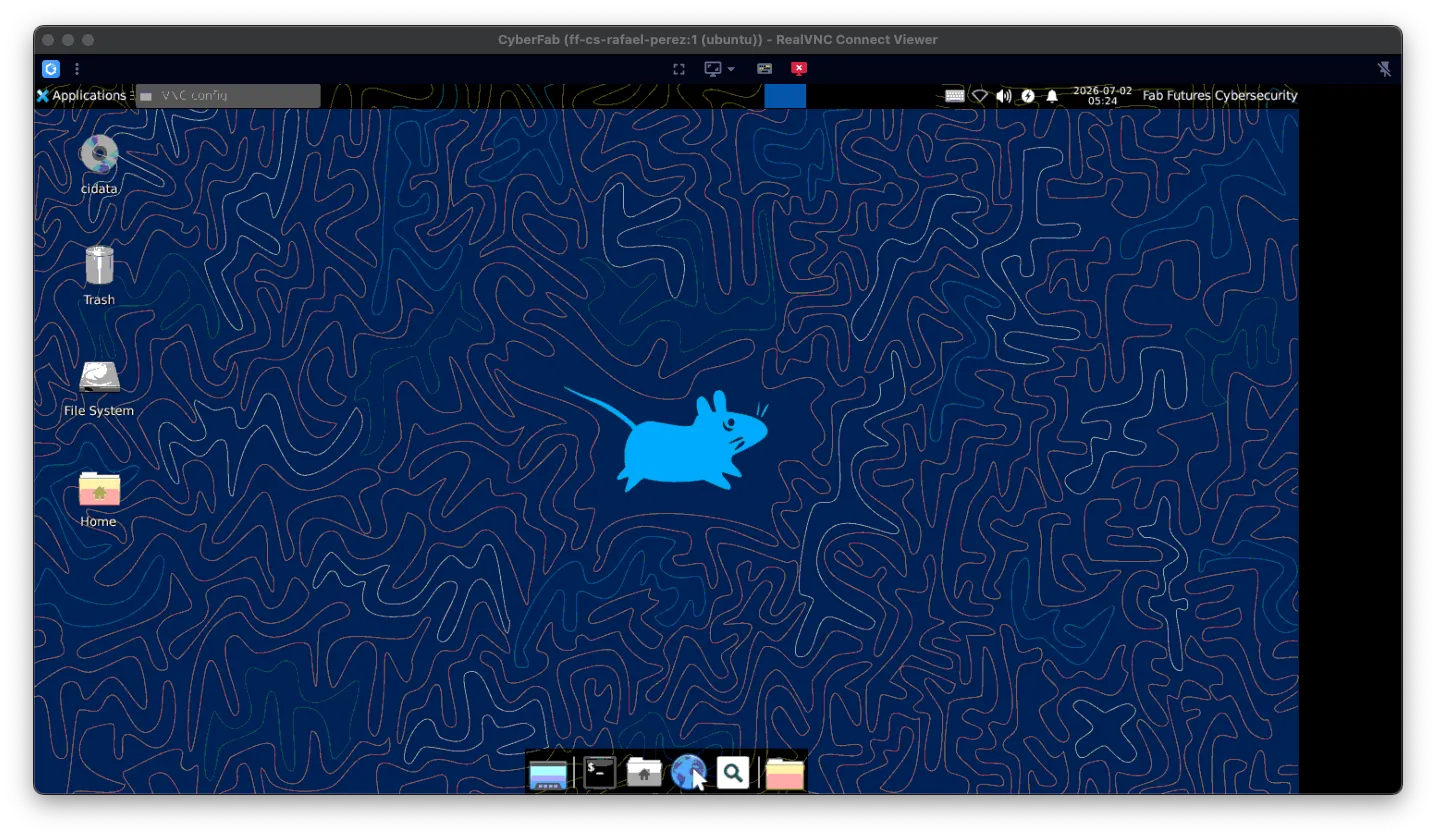
Task: Enter full screen mode in VNC Viewer
Action: 679,69
